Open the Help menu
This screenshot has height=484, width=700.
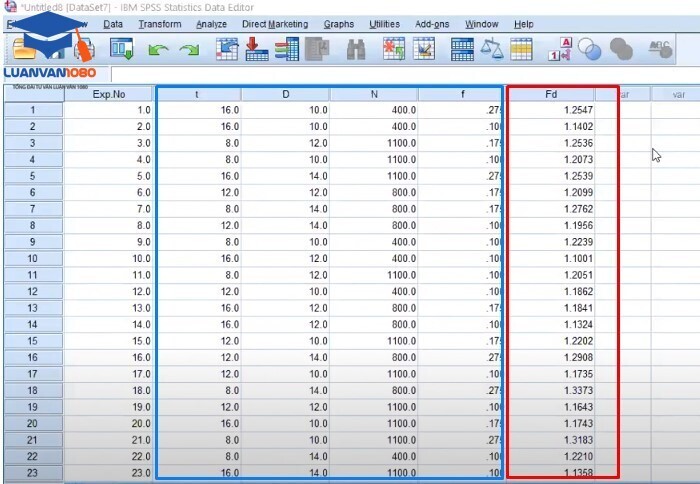coord(524,24)
